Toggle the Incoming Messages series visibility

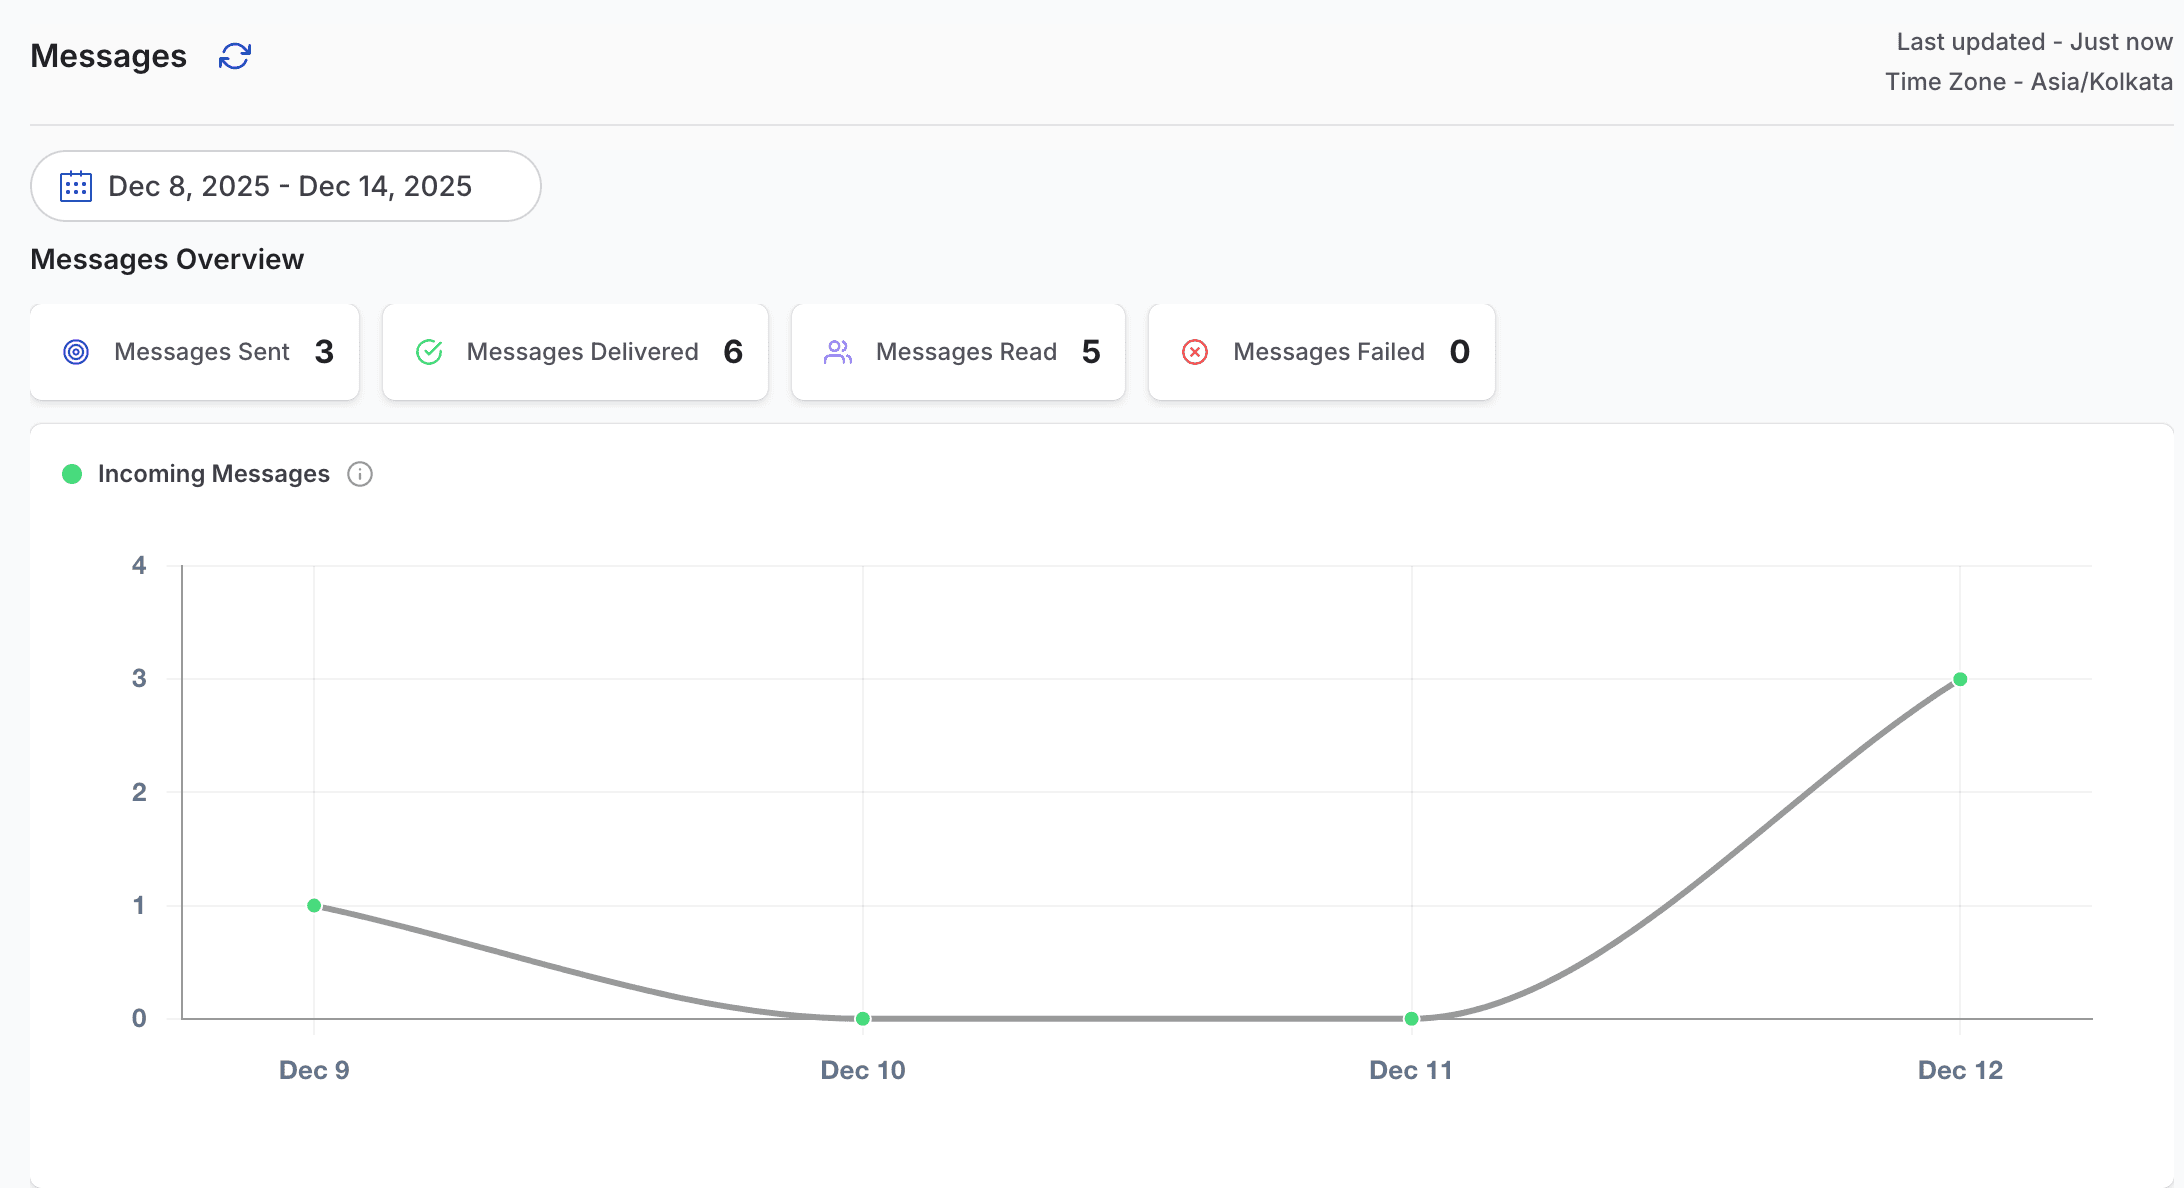coord(213,474)
